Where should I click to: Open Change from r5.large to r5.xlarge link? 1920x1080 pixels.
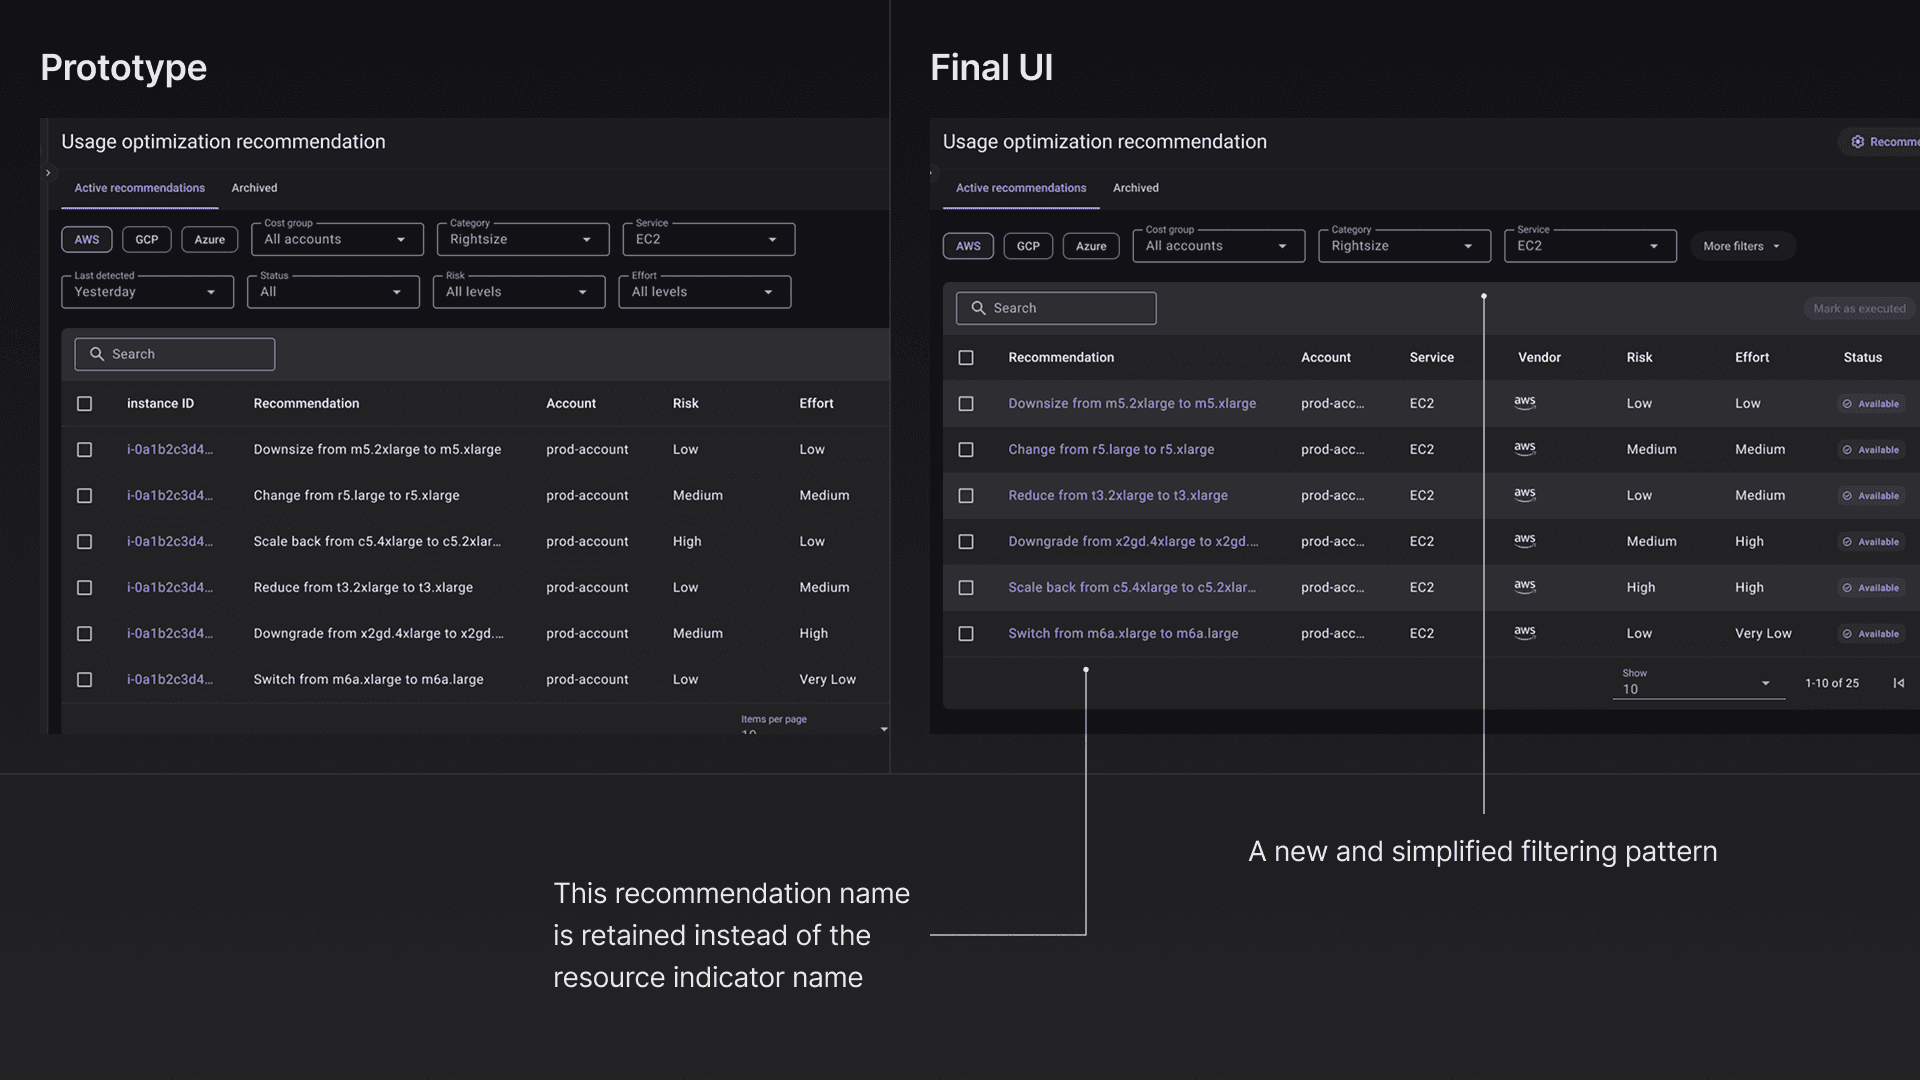(1110, 450)
